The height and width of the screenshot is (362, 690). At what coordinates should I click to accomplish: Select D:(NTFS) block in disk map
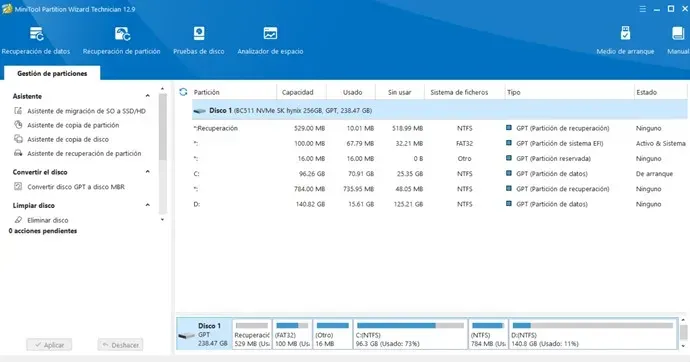click(x=593, y=334)
